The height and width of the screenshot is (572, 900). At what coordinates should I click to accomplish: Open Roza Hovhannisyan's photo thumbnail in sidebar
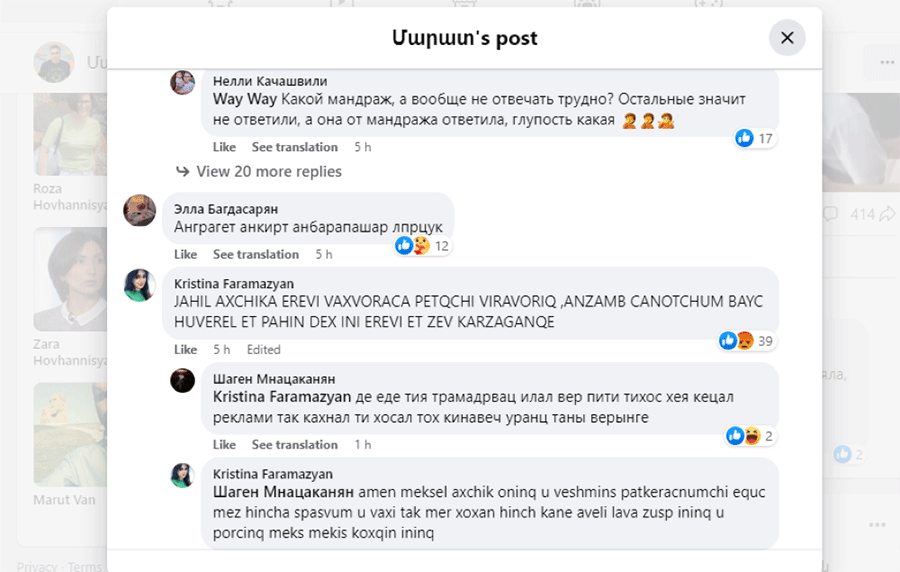pyautogui.click(x=70, y=134)
